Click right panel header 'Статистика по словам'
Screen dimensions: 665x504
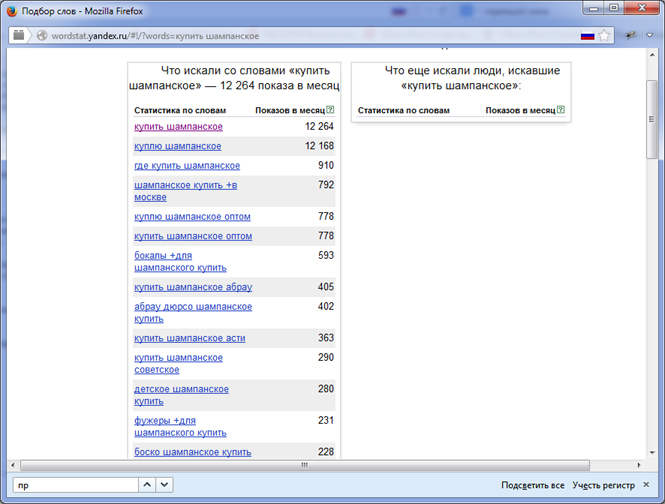(x=403, y=110)
